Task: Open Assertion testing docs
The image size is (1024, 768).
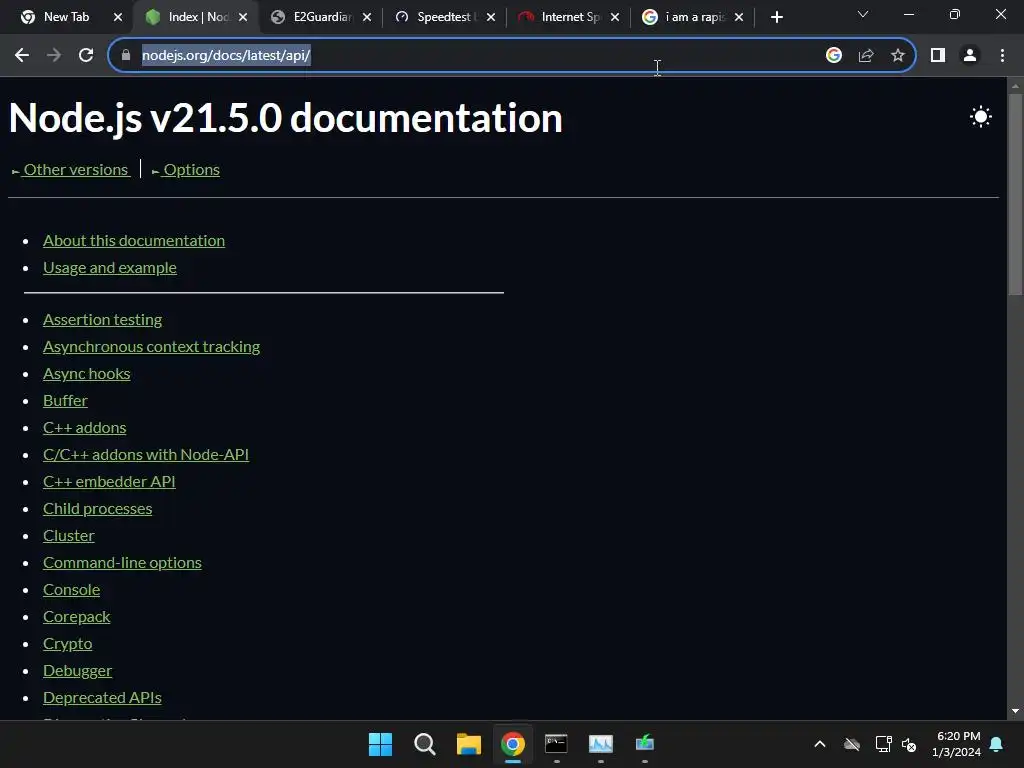Action: [103, 319]
